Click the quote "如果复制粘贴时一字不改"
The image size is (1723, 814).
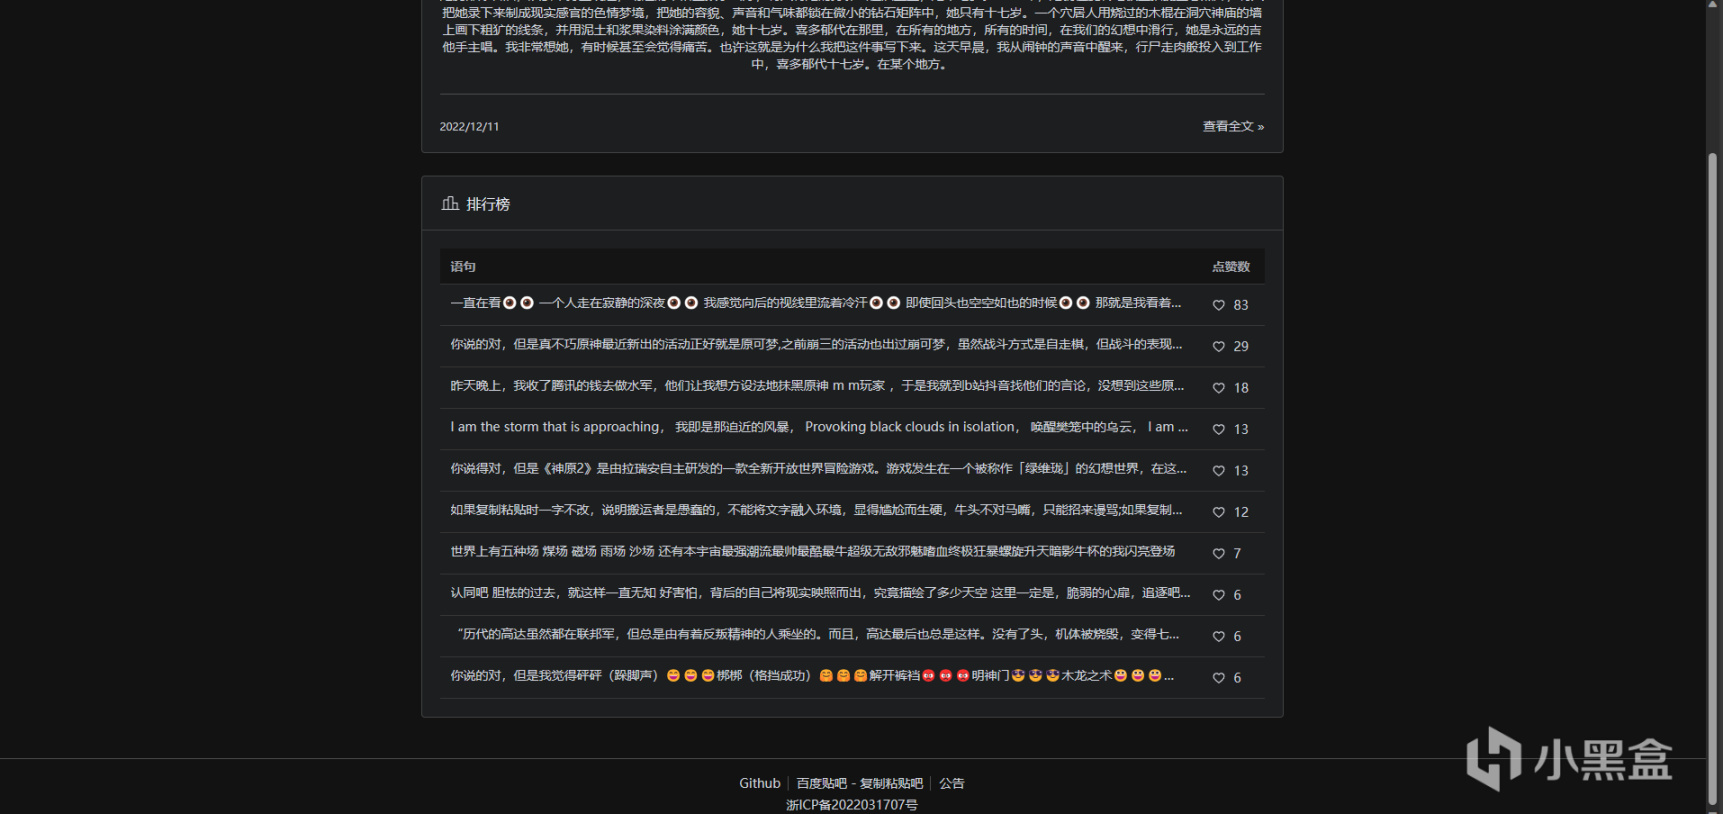pyautogui.click(x=816, y=510)
